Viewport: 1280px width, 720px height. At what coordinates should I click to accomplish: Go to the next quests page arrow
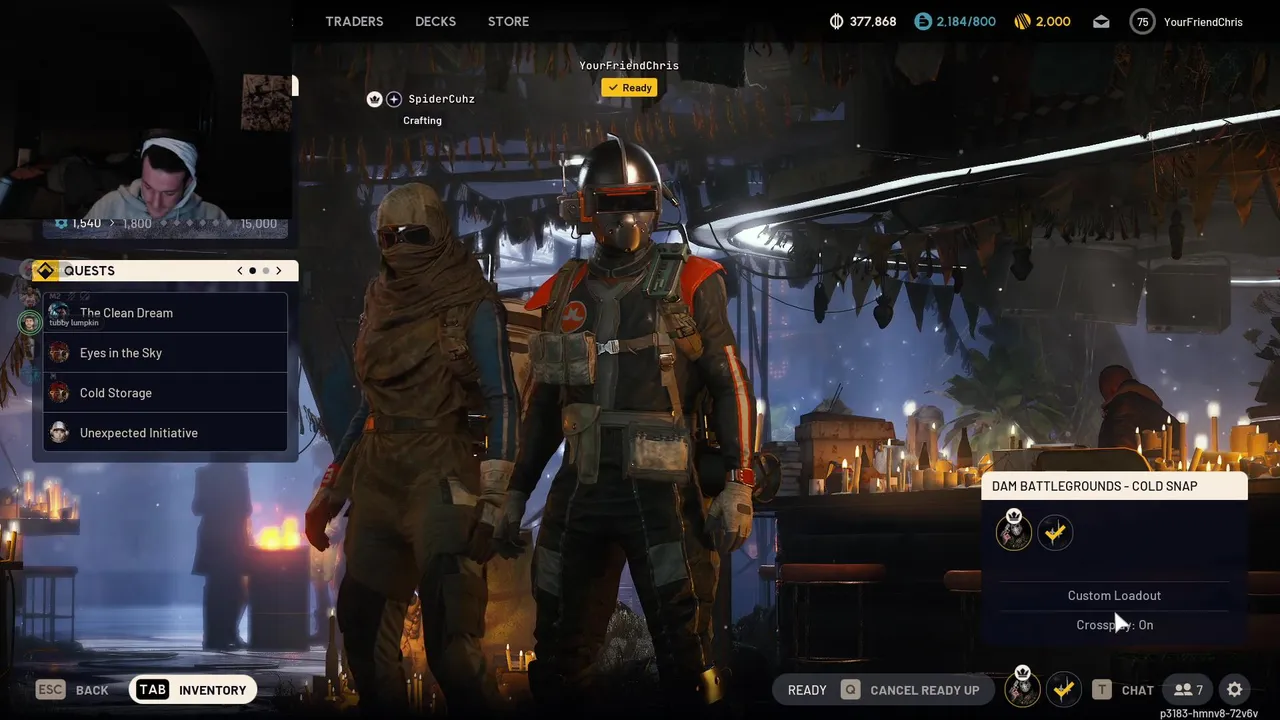[x=279, y=271]
